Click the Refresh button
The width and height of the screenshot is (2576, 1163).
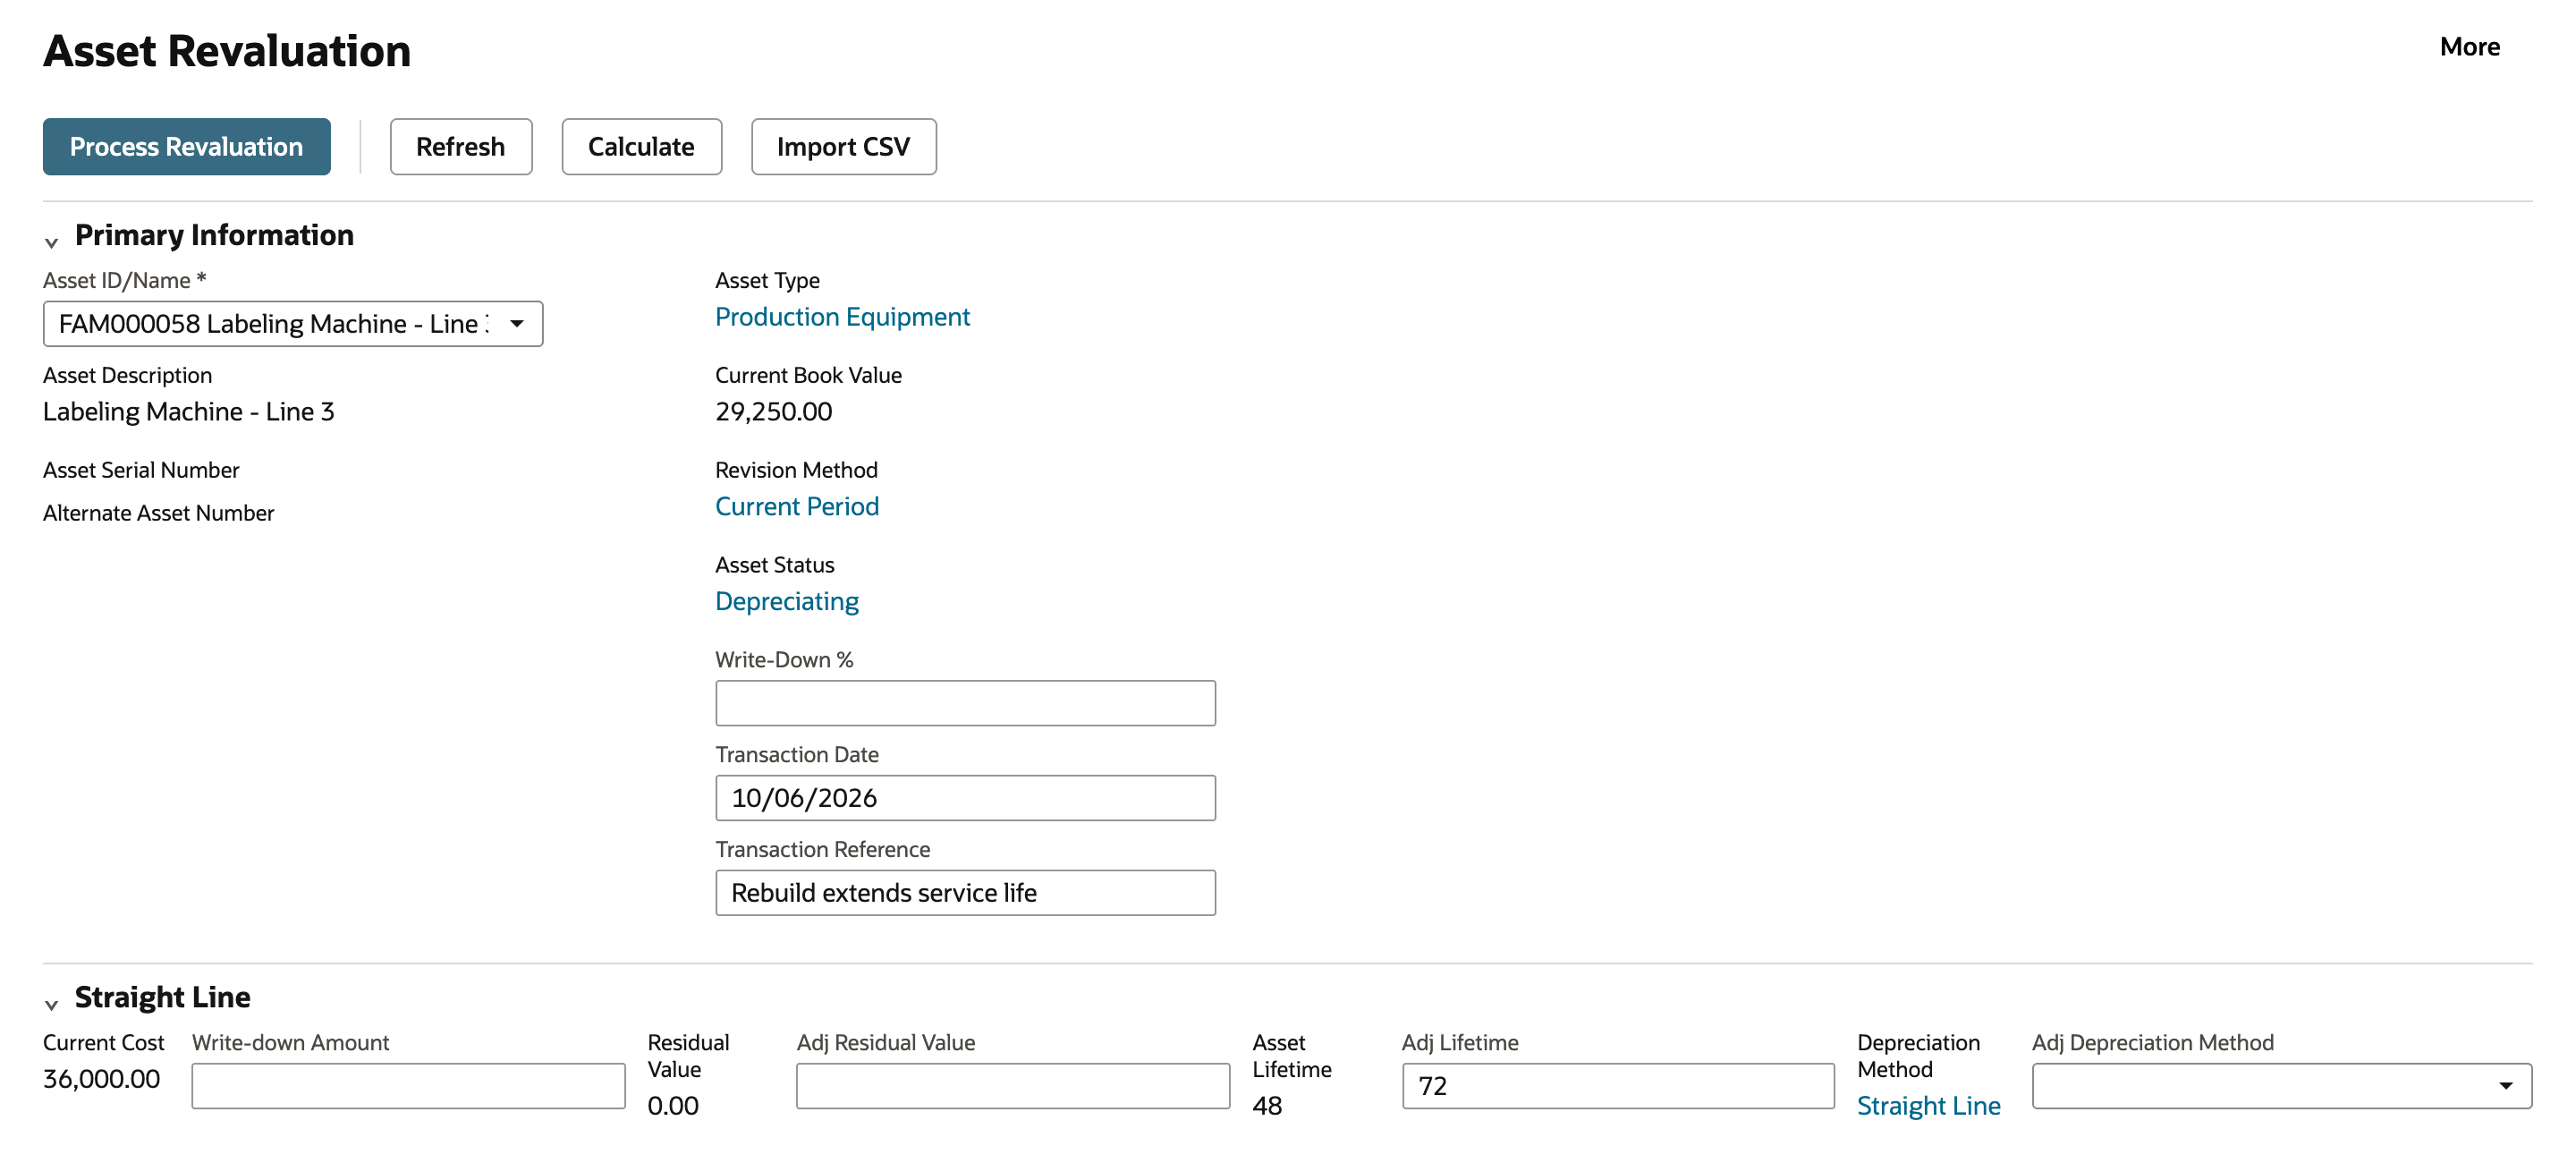click(461, 147)
